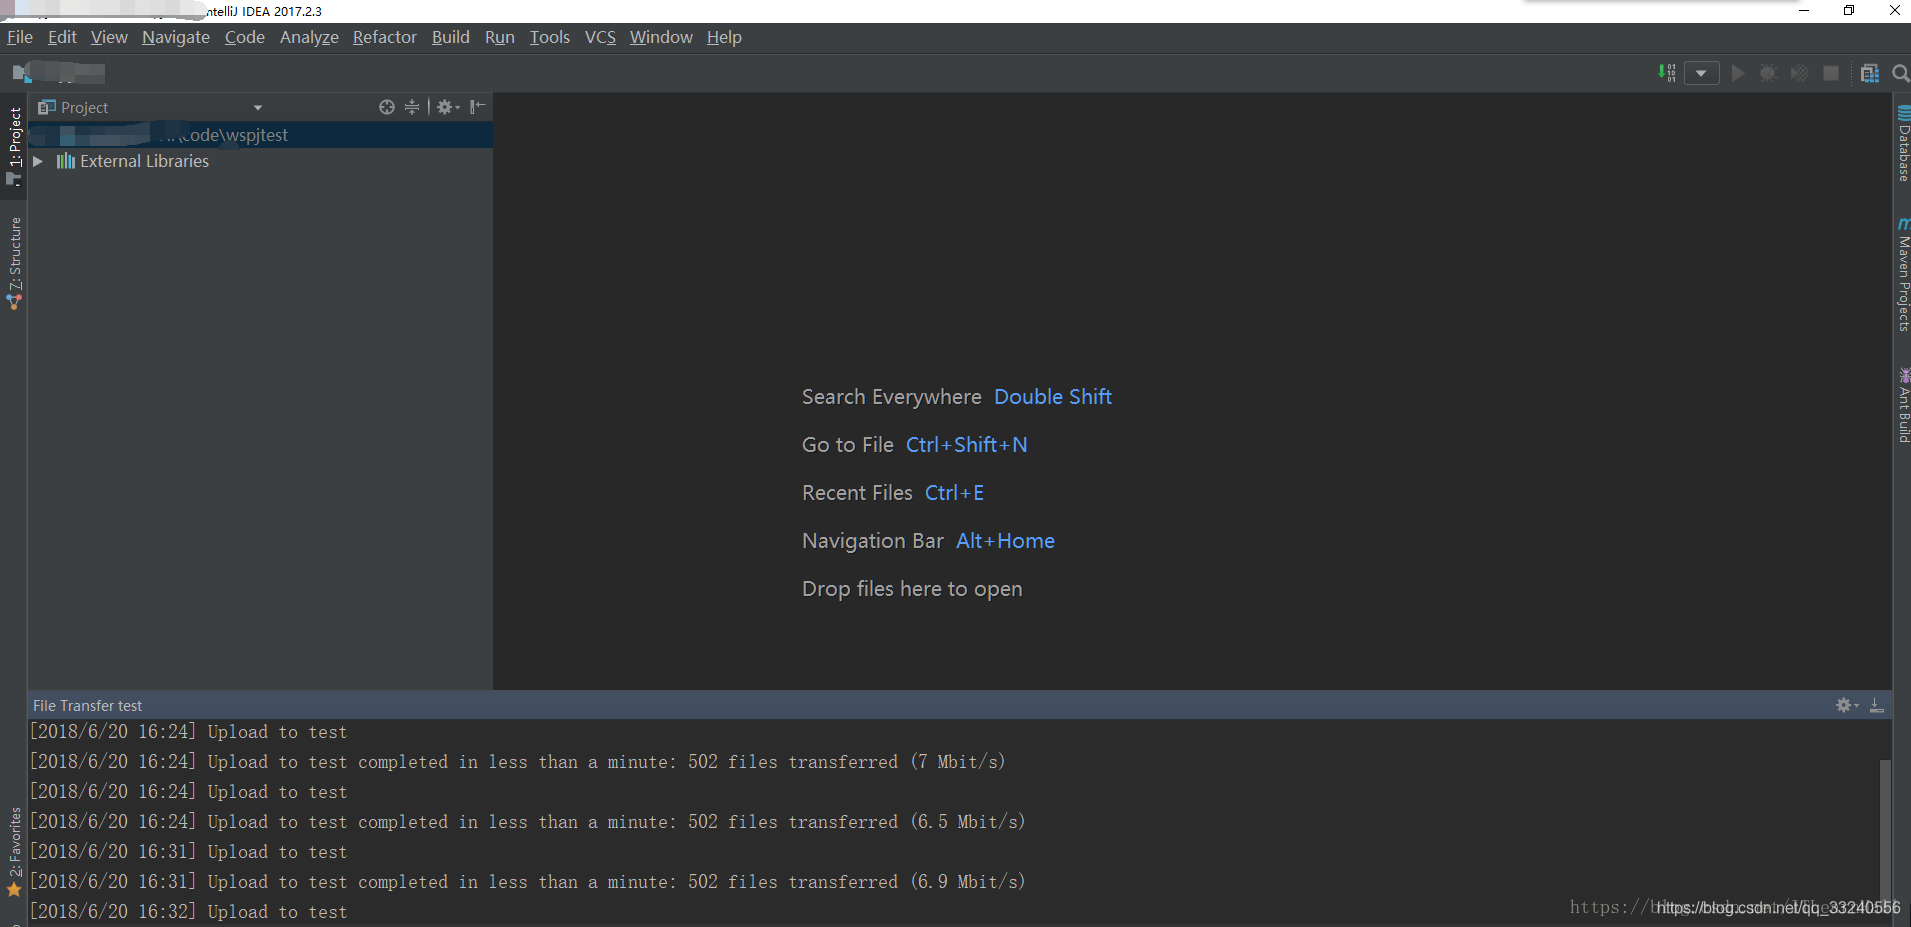Open the Analyze menu
The height and width of the screenshot is (927, 1911).
pyautogui.click(x=309, y=37)
